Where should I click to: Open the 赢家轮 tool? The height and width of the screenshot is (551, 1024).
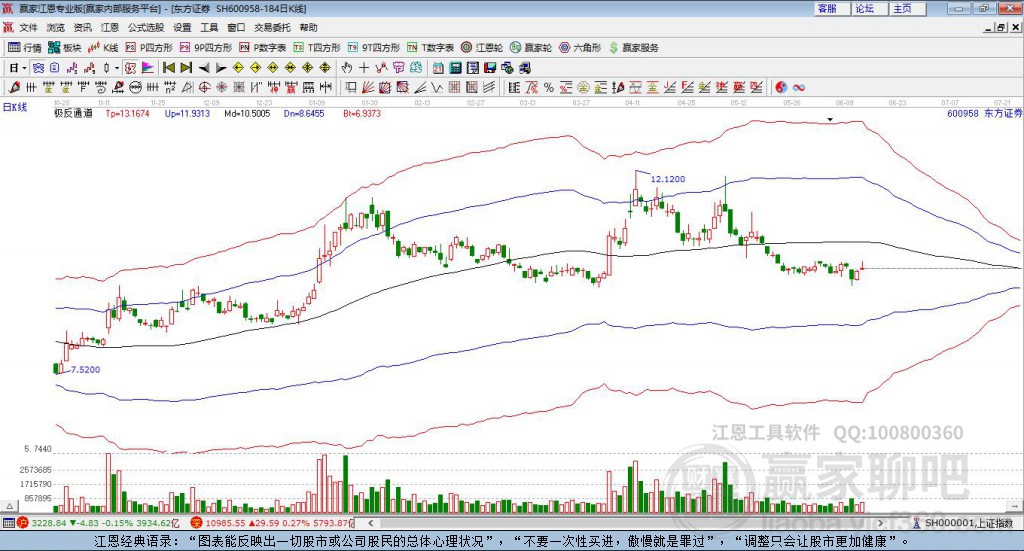click(x=531, y=48)
